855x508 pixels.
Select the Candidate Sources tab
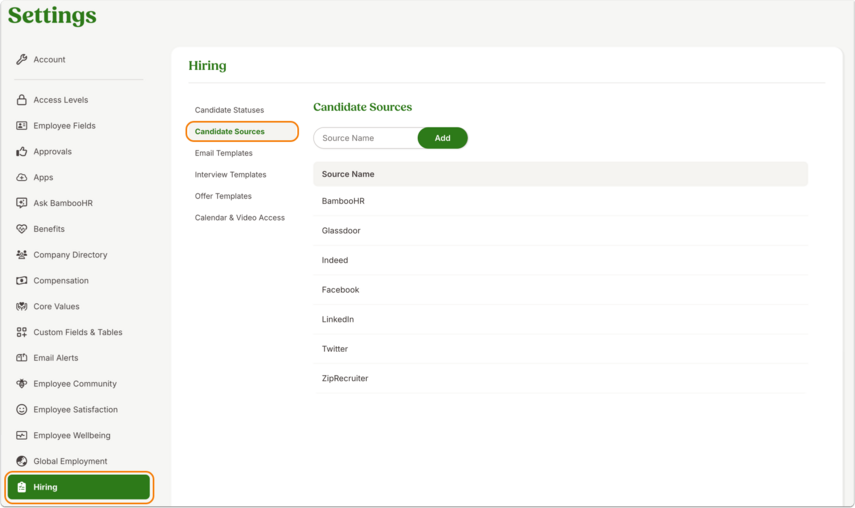click(x=242, y=131)
